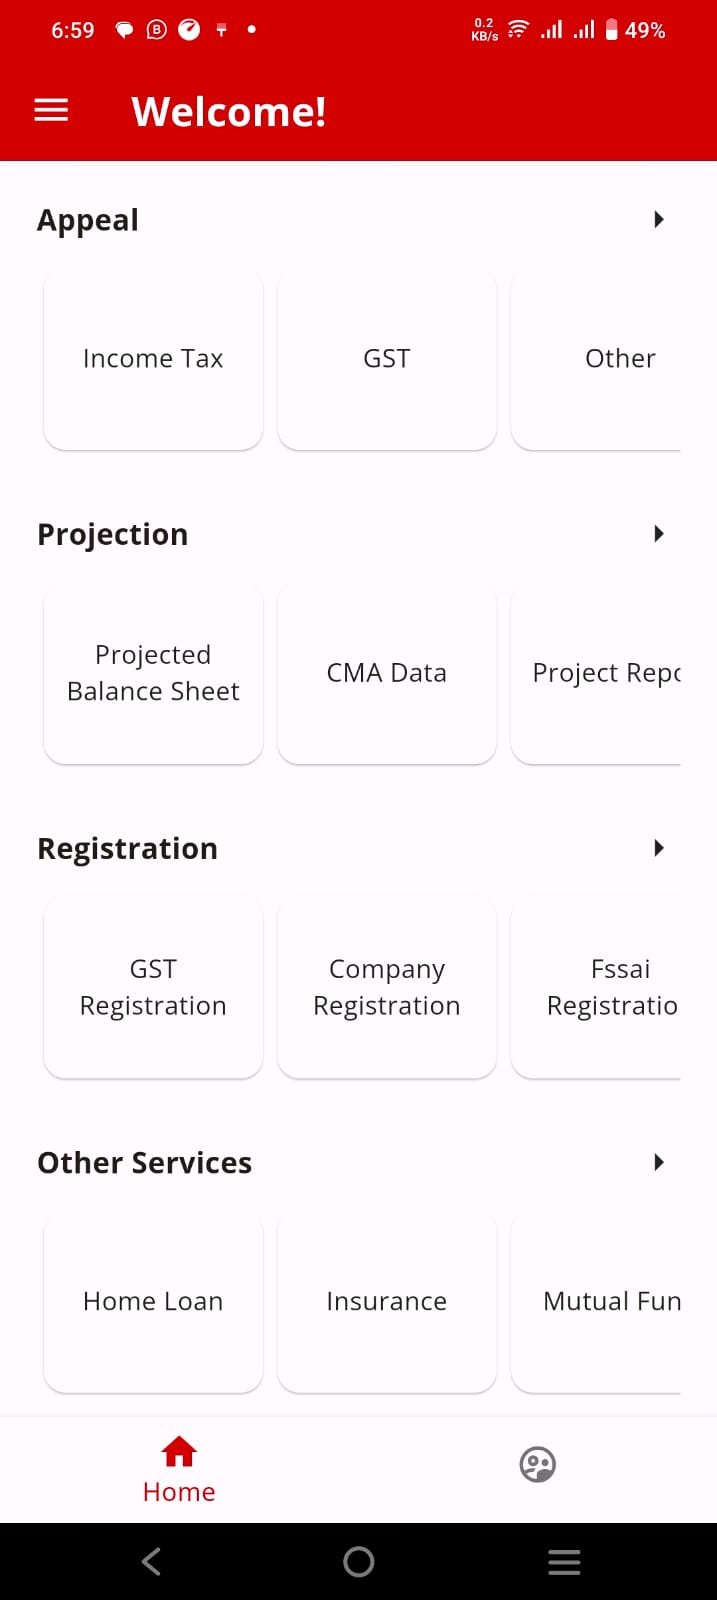Tap the Android back navigation icon
This screenshot has height=1600, width=717.
point(151,1561)
